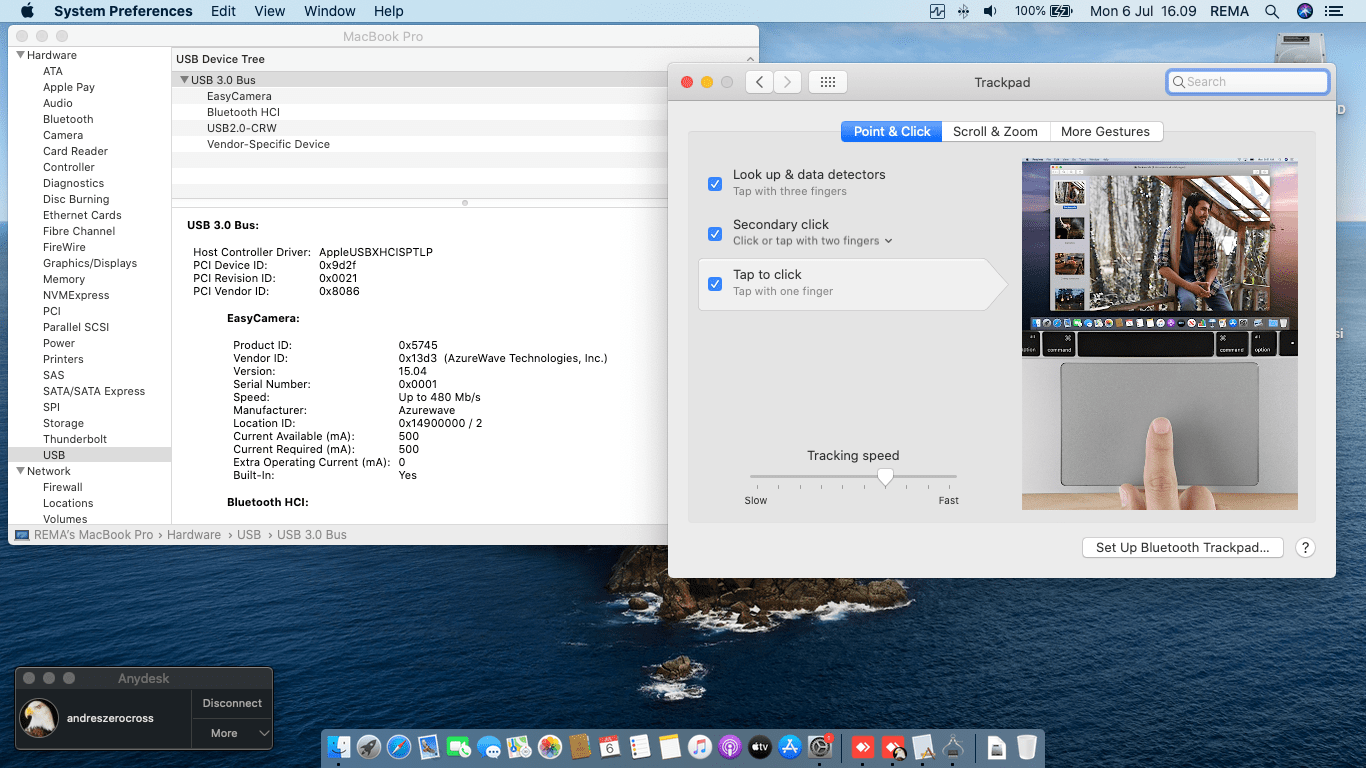1366x768 pixels.
Task: Collapse the Network section triangle
Action: 20,471
